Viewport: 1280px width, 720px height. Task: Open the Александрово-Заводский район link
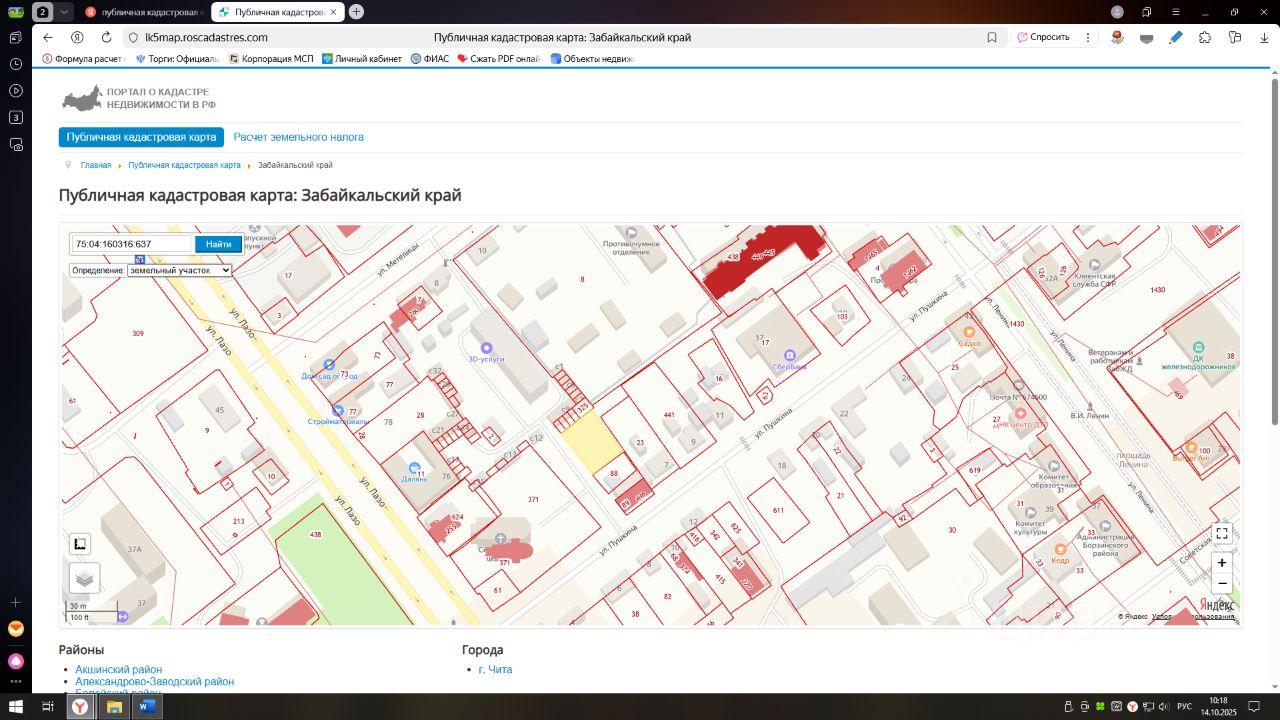click(155, 682)
